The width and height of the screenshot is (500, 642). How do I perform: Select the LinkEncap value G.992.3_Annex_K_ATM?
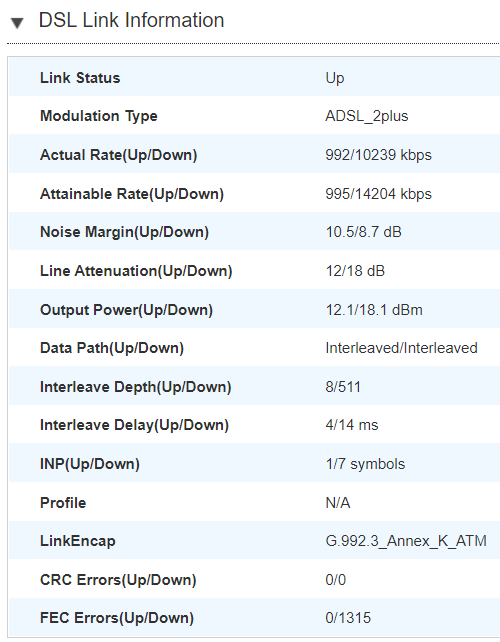pyautogui.click(x=406, y=541)
